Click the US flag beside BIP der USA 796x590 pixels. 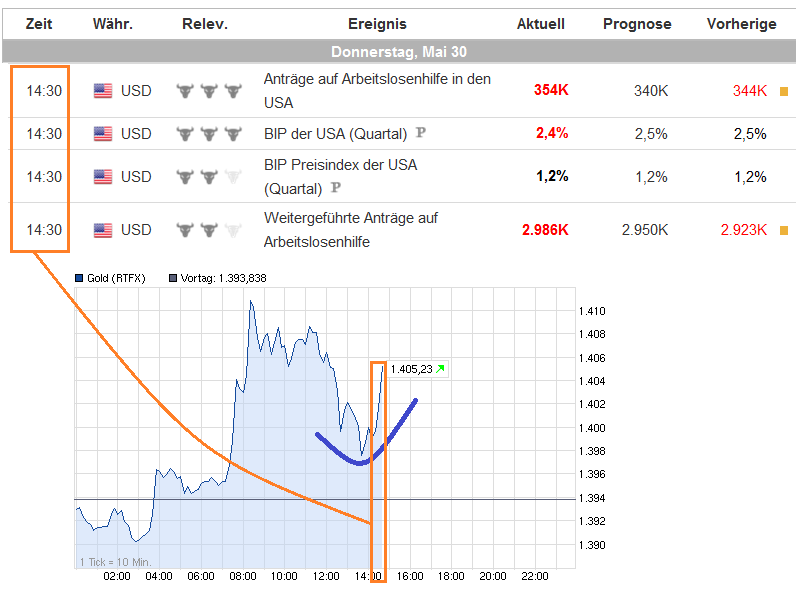tap(103, 134)
